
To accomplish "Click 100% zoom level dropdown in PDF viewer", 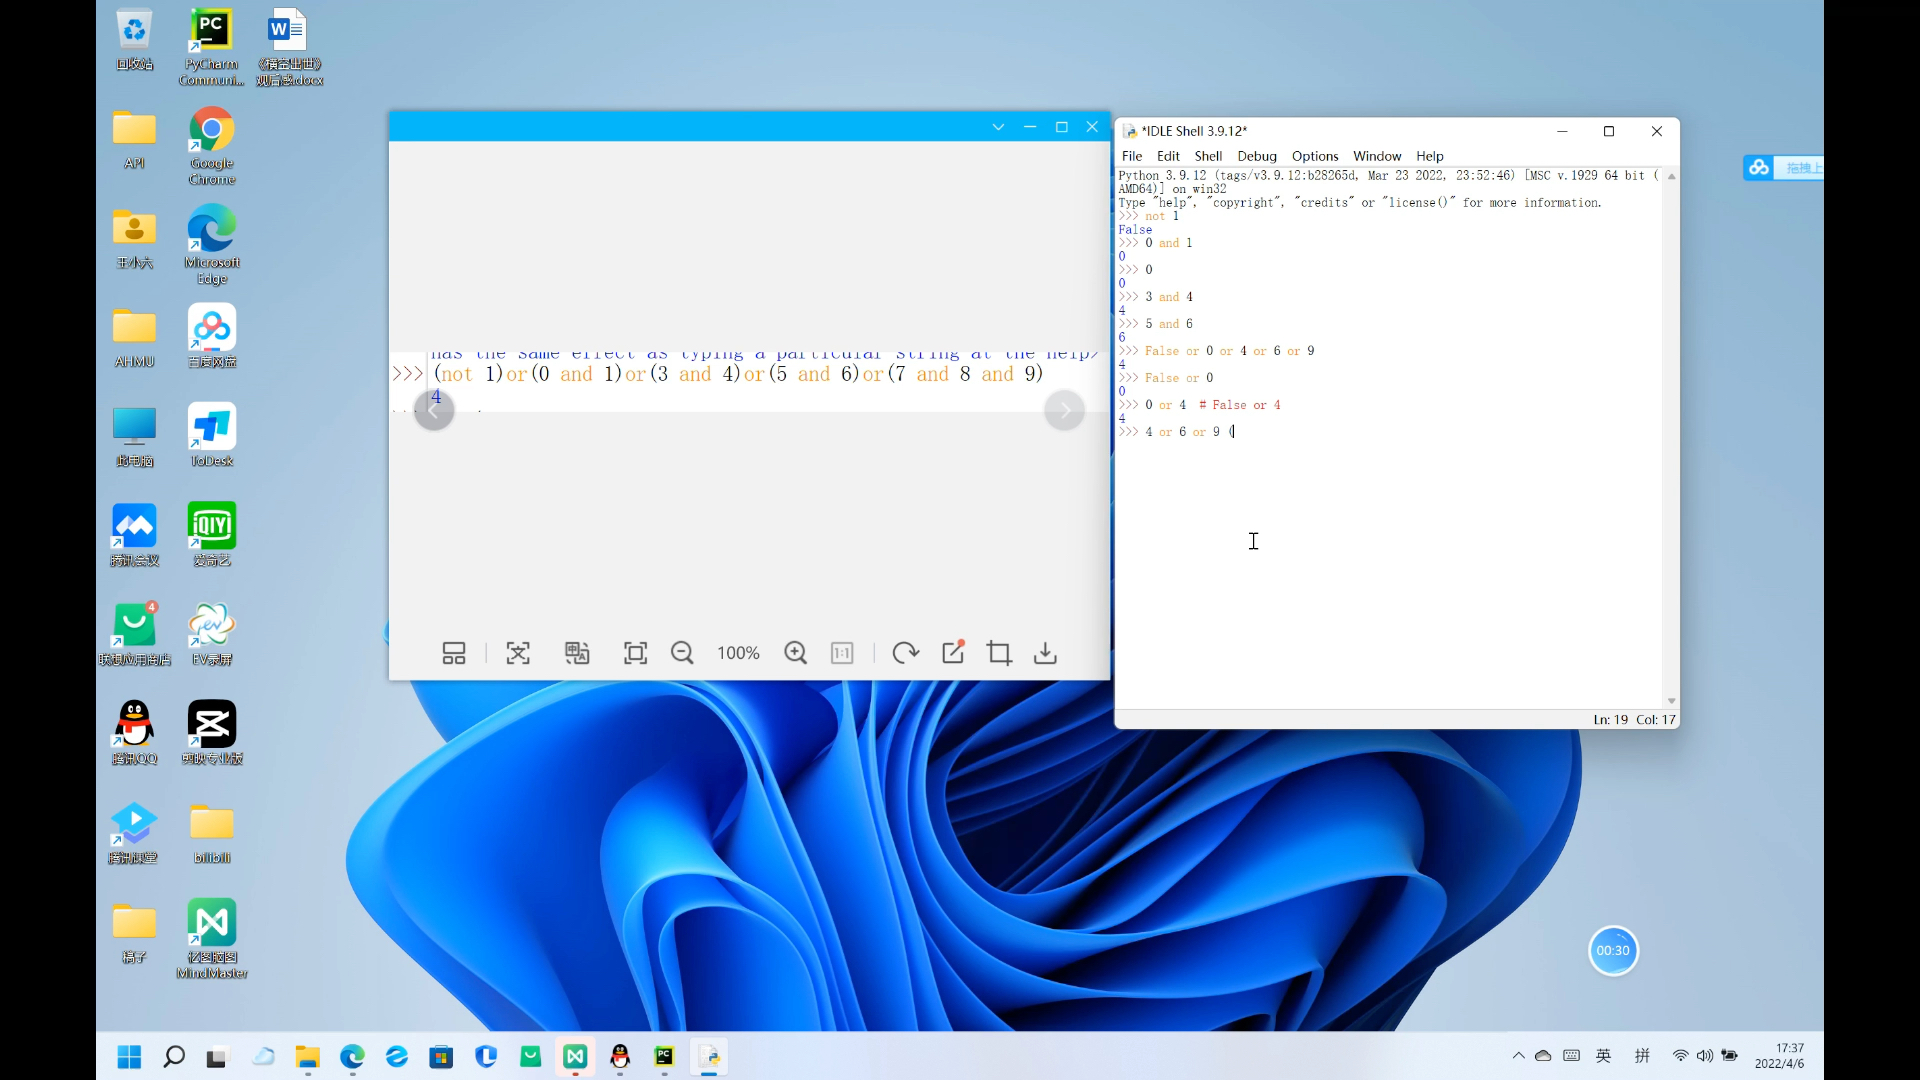I will [x=738, y=651].
